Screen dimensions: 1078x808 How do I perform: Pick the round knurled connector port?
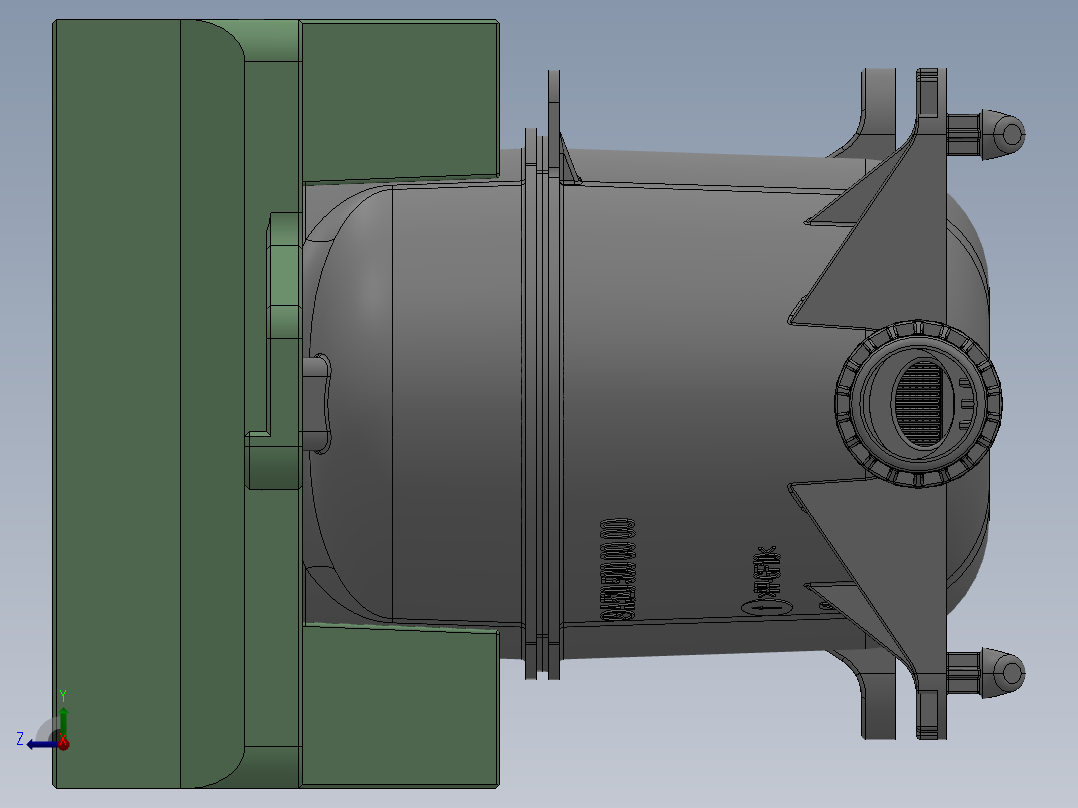pyautogui.click(x=918, y=404)
